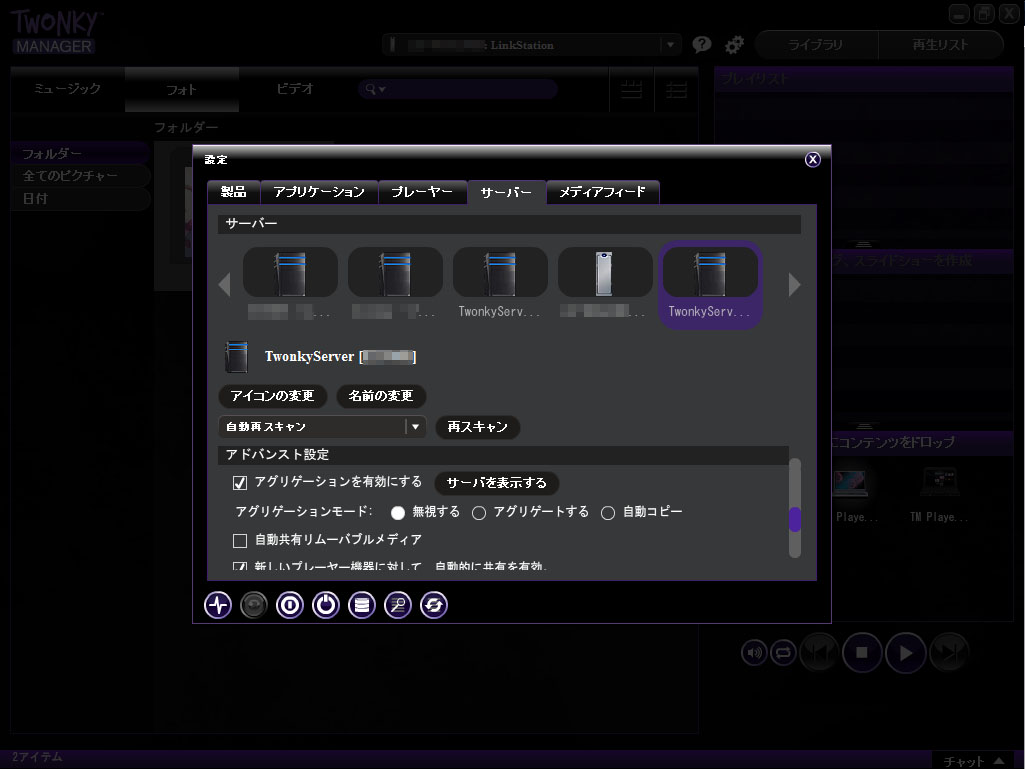Click the 再スキャン button
Image resolution: width=1025 pixels, height=769 pixels.
coord(477,427)
